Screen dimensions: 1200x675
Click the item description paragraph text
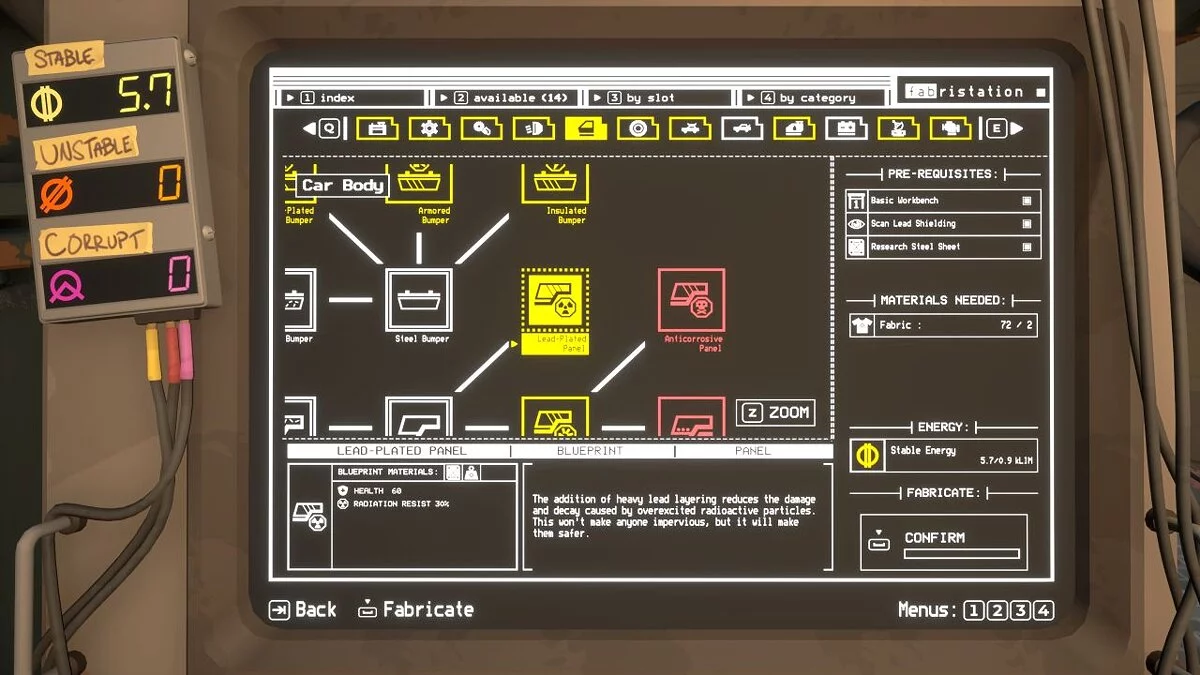pos(673,516)
